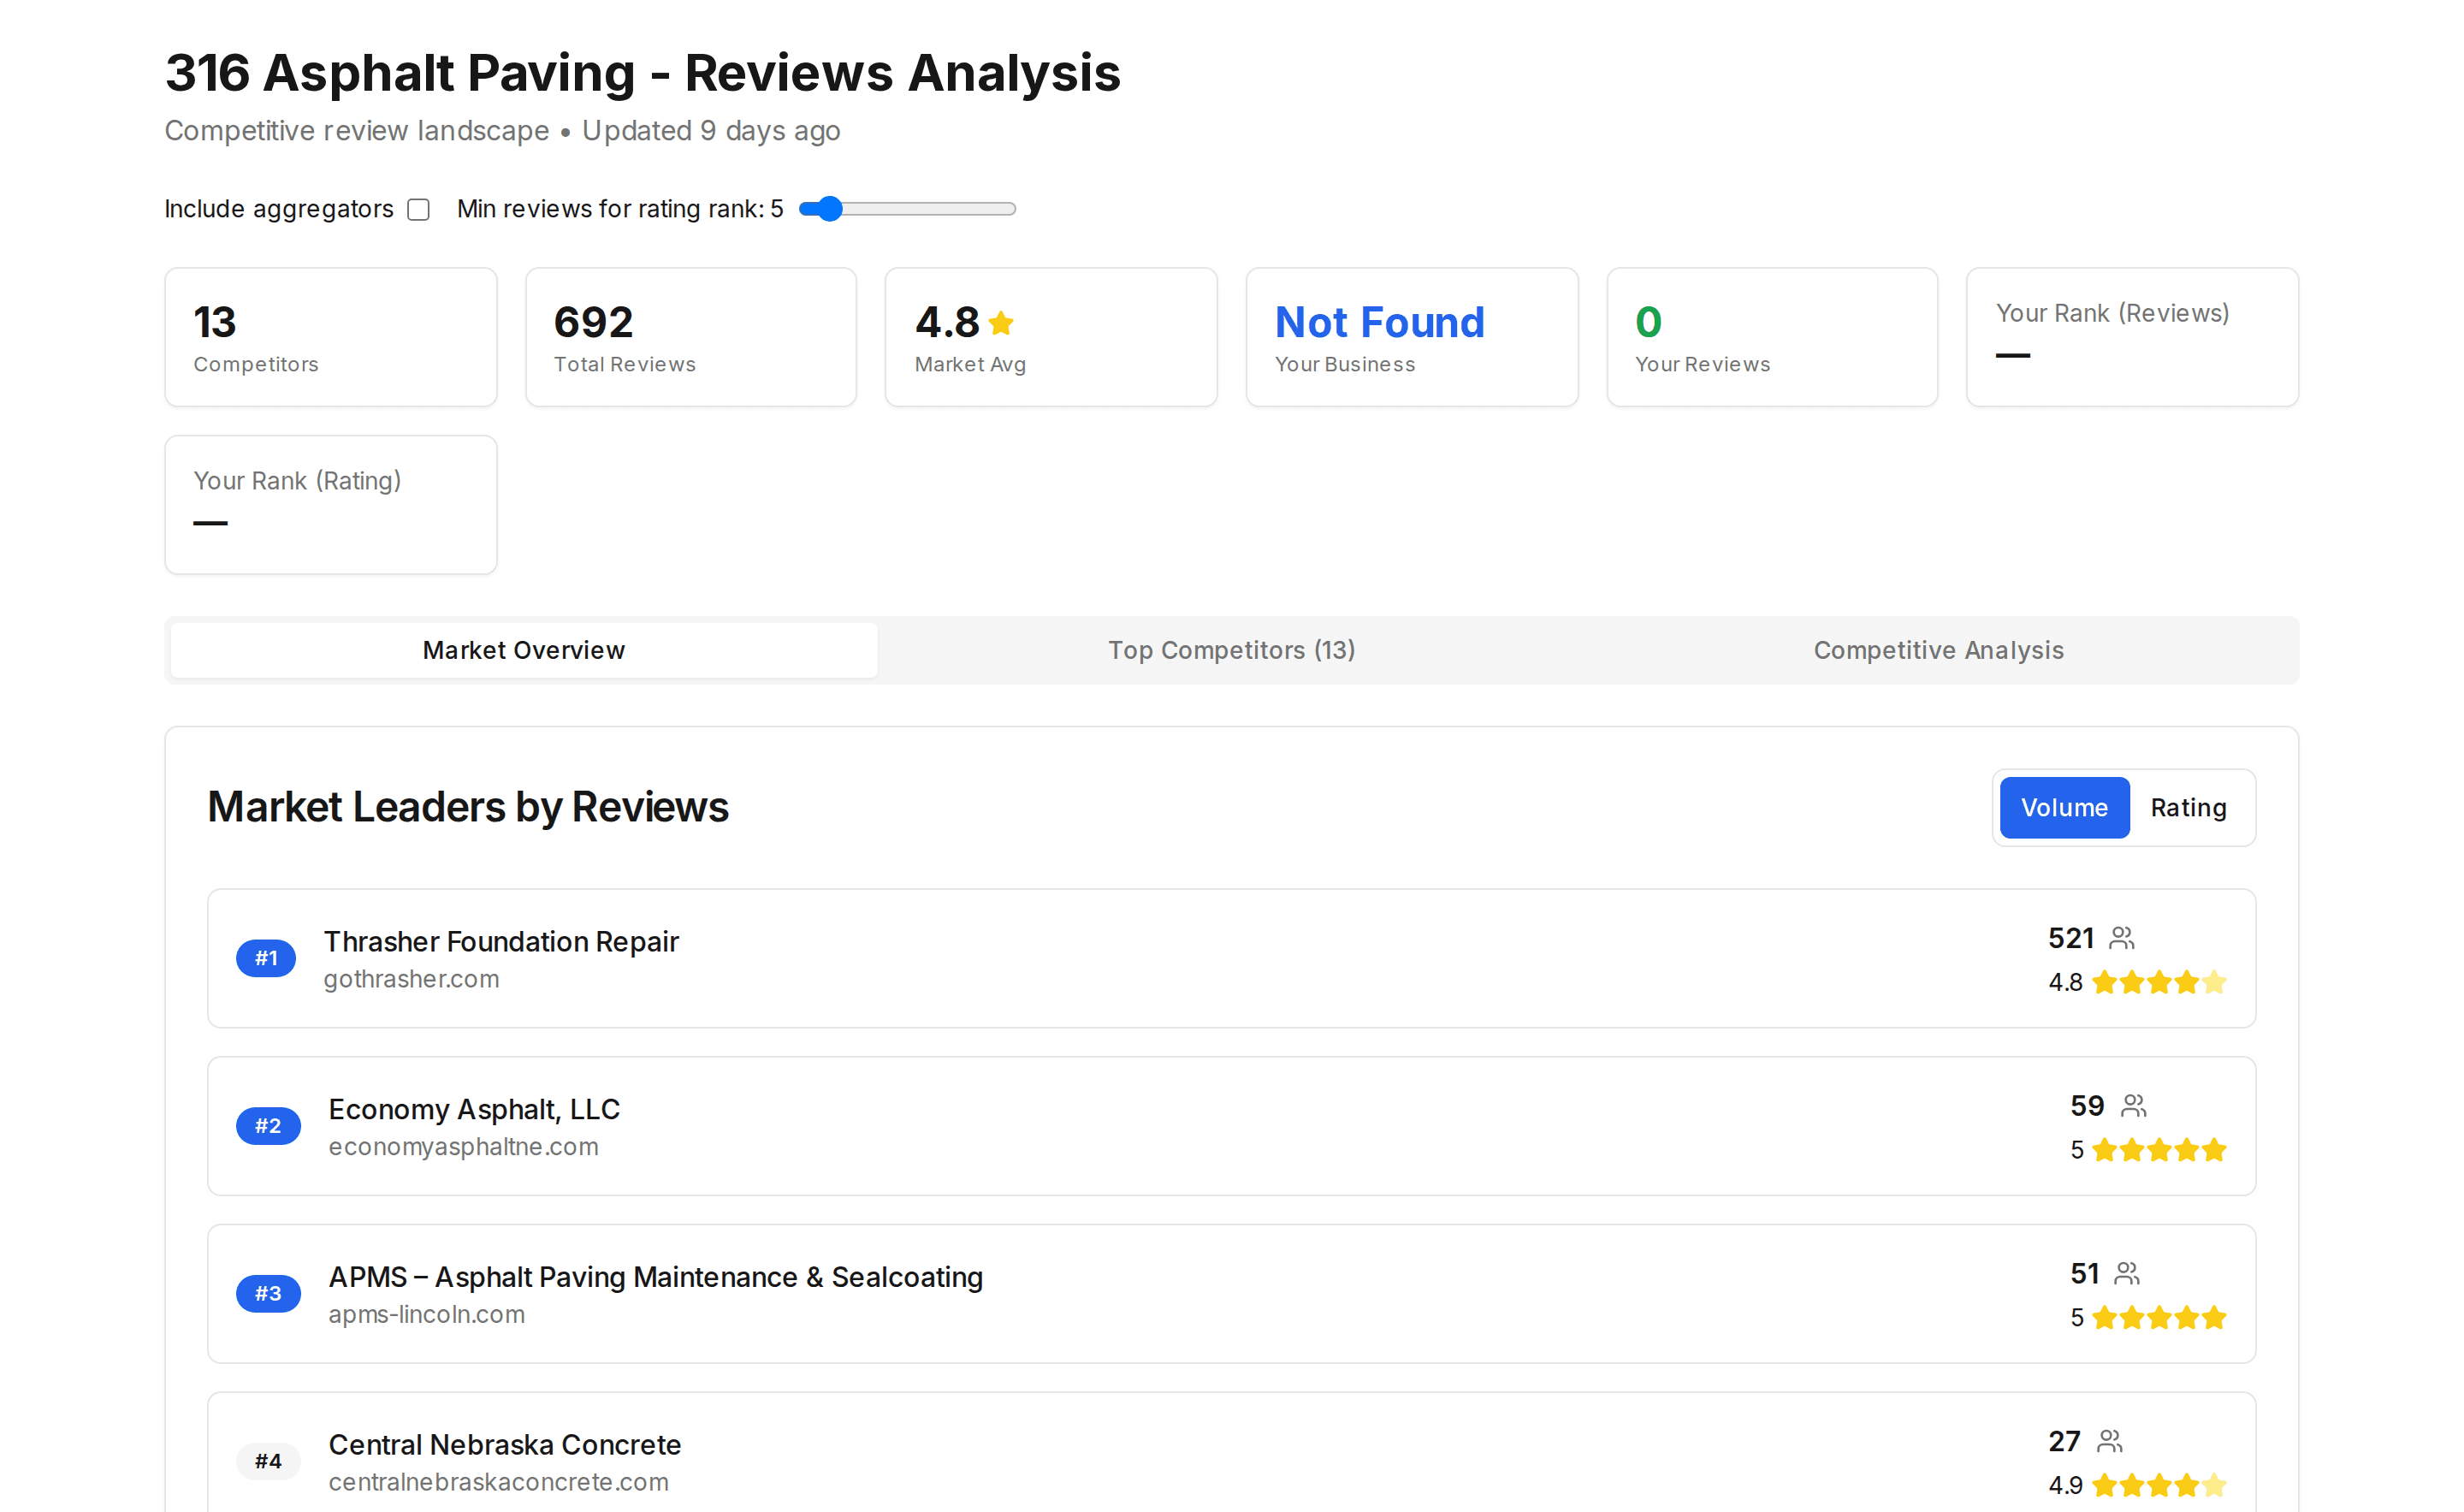Click the 521 review count

(2071, 938)
